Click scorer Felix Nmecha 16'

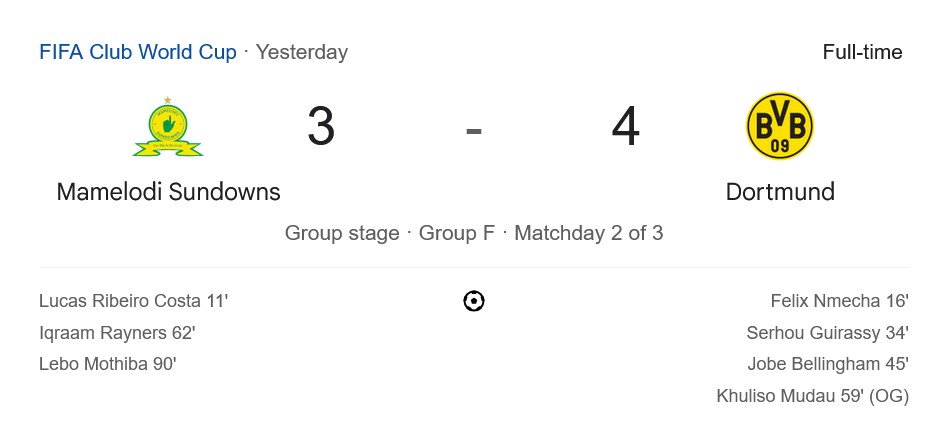coord(839,301)
